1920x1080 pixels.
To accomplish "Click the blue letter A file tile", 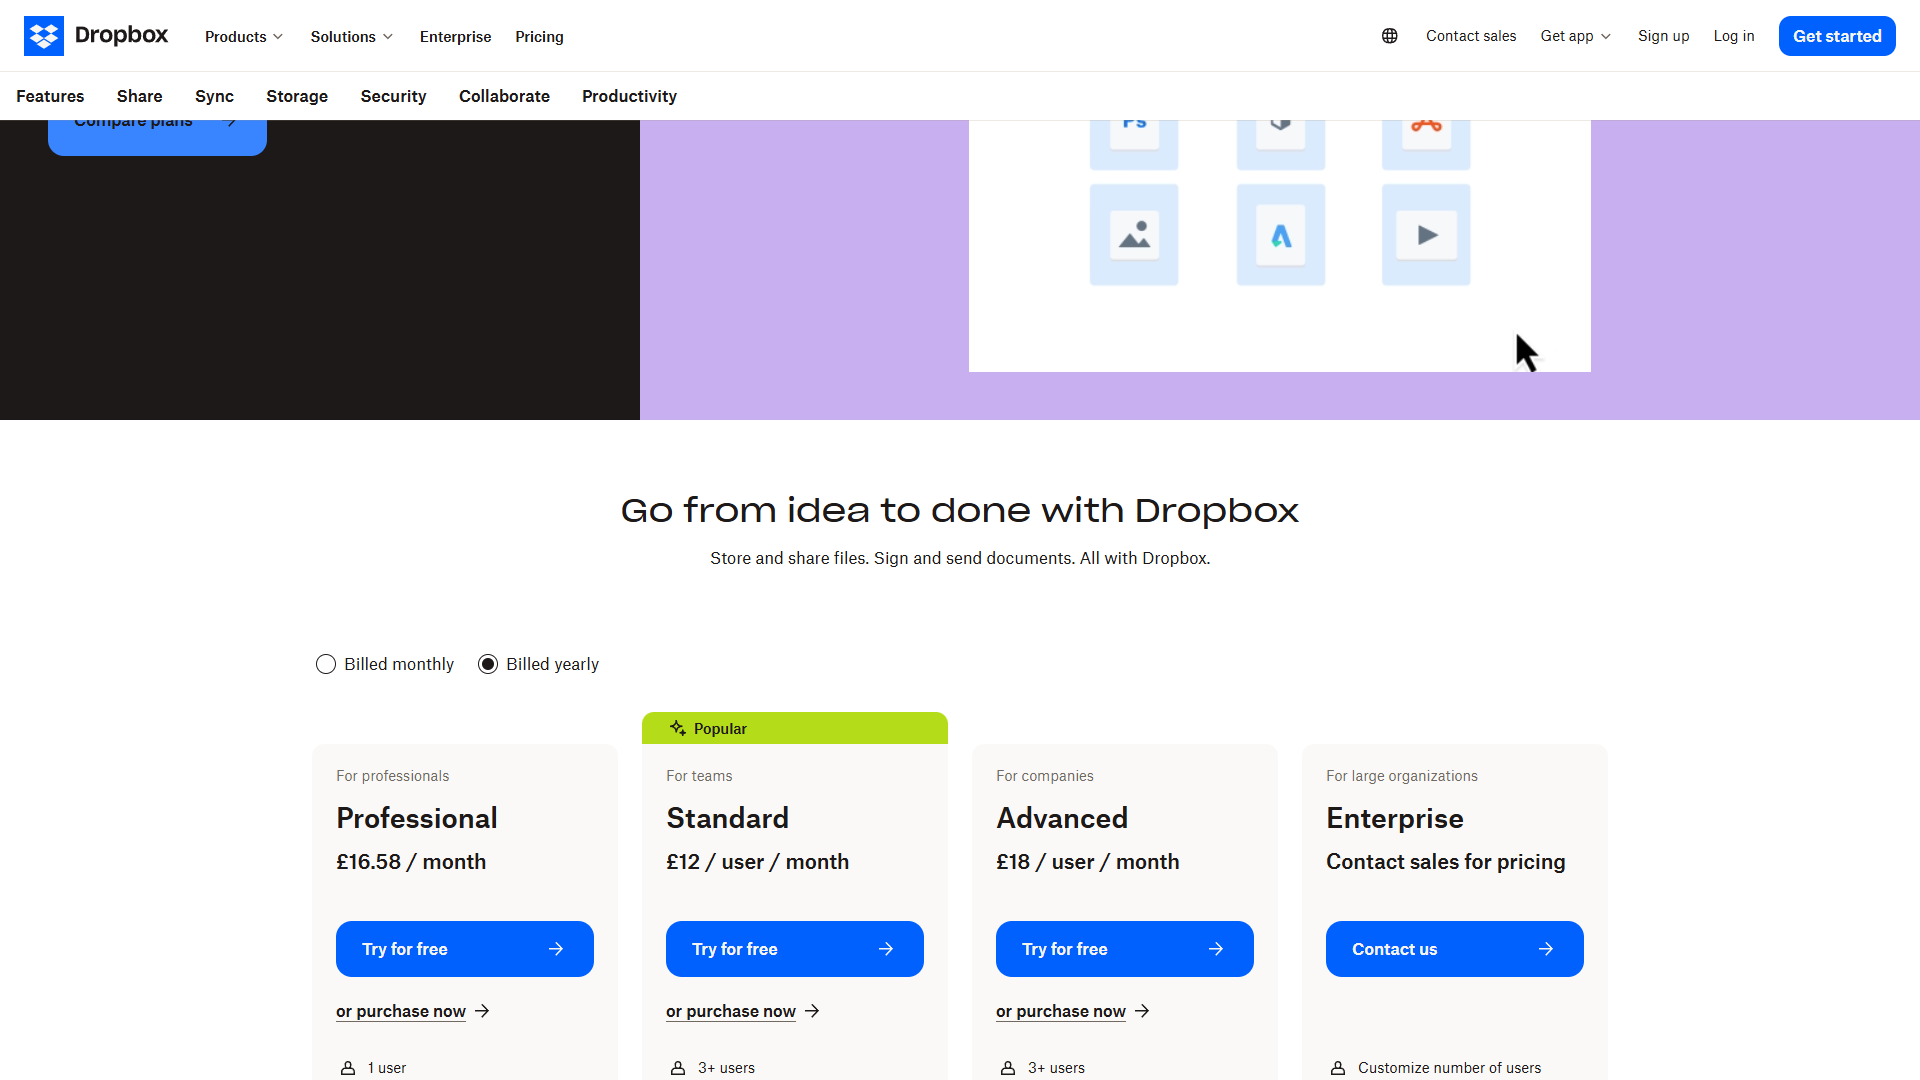I will point(1281,235).
